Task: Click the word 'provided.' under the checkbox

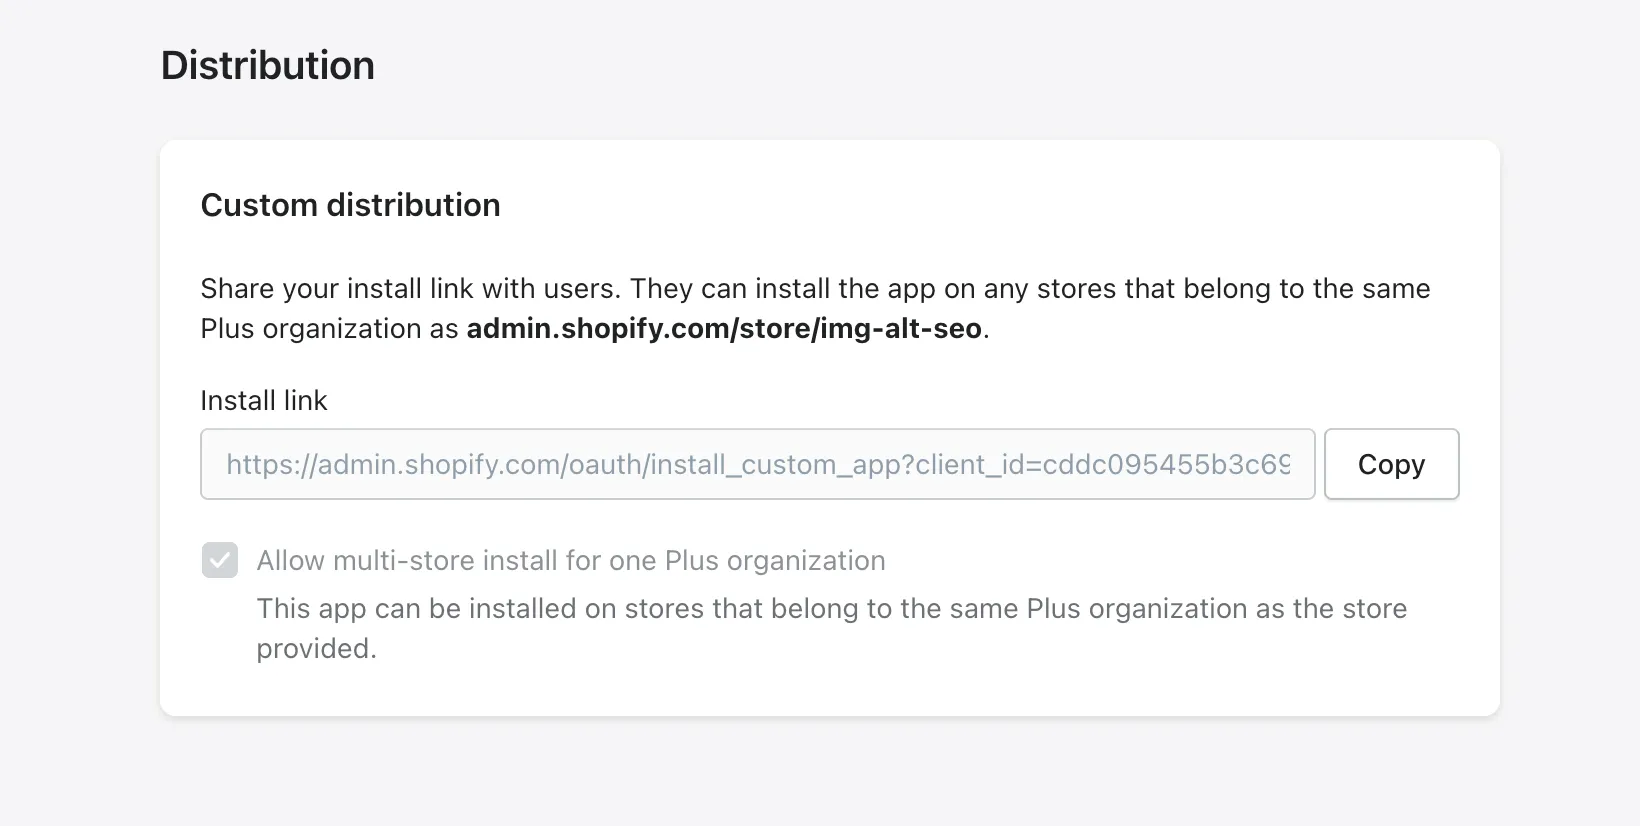Action: point(316,649)
